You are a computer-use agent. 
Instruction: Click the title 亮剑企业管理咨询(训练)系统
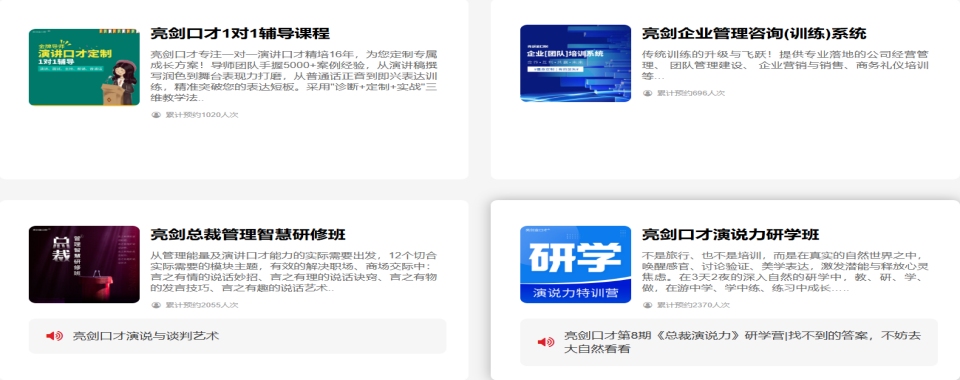(x=754, y=34)
